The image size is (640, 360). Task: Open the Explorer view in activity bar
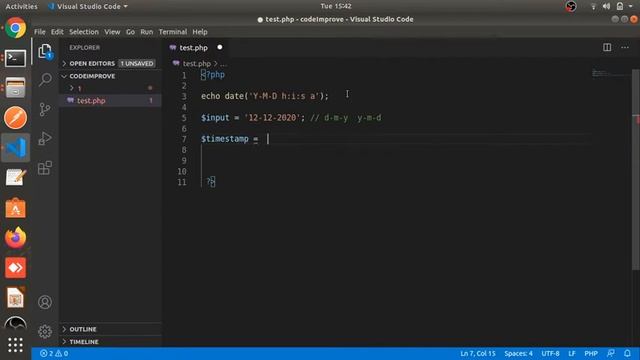coord(45,51)
